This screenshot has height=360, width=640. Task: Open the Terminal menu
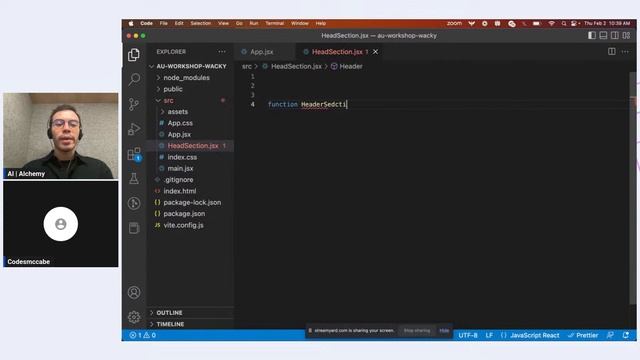[x=274, y=23]
